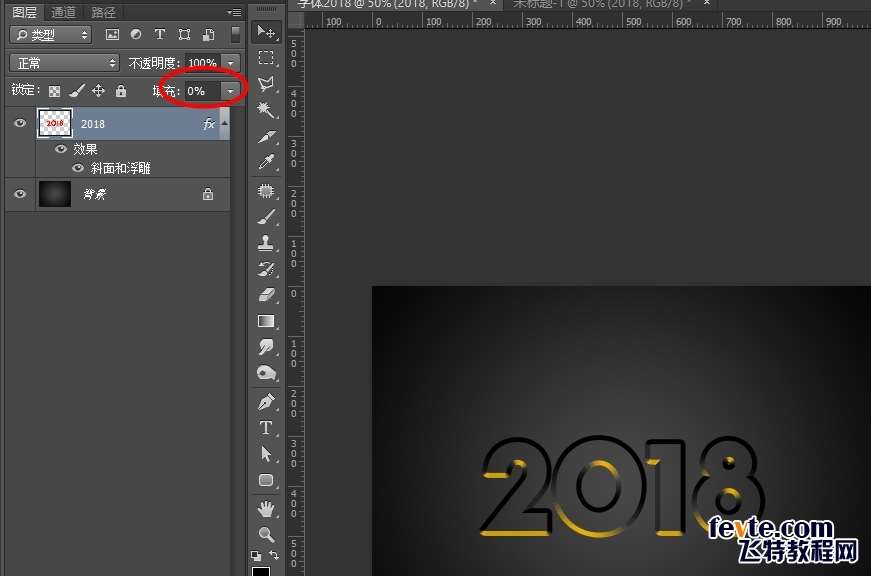The height and width of the screenshot is (576, 871).
Task: Switch to 字体2018 document tab
Action: [x=387, y=4]
